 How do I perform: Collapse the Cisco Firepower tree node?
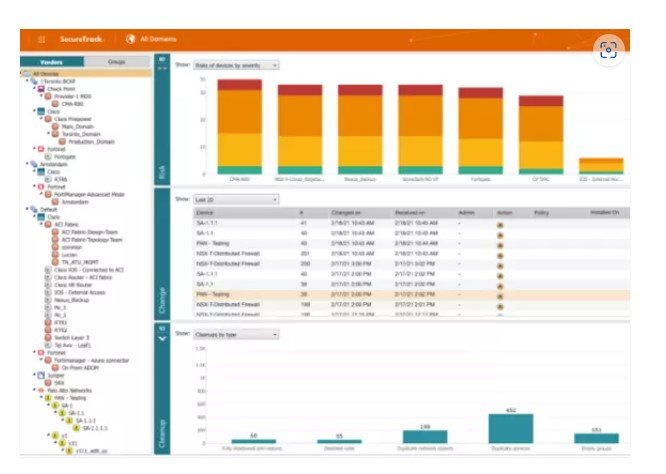[42, 118]
